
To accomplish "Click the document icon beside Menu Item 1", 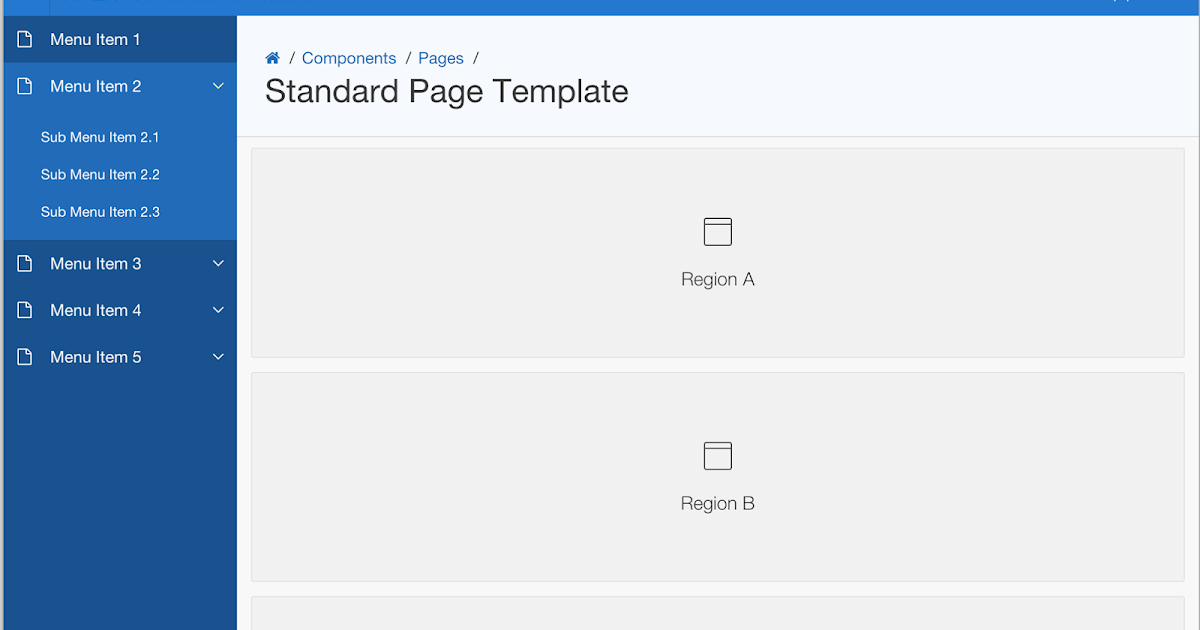I will pos(23,39).
